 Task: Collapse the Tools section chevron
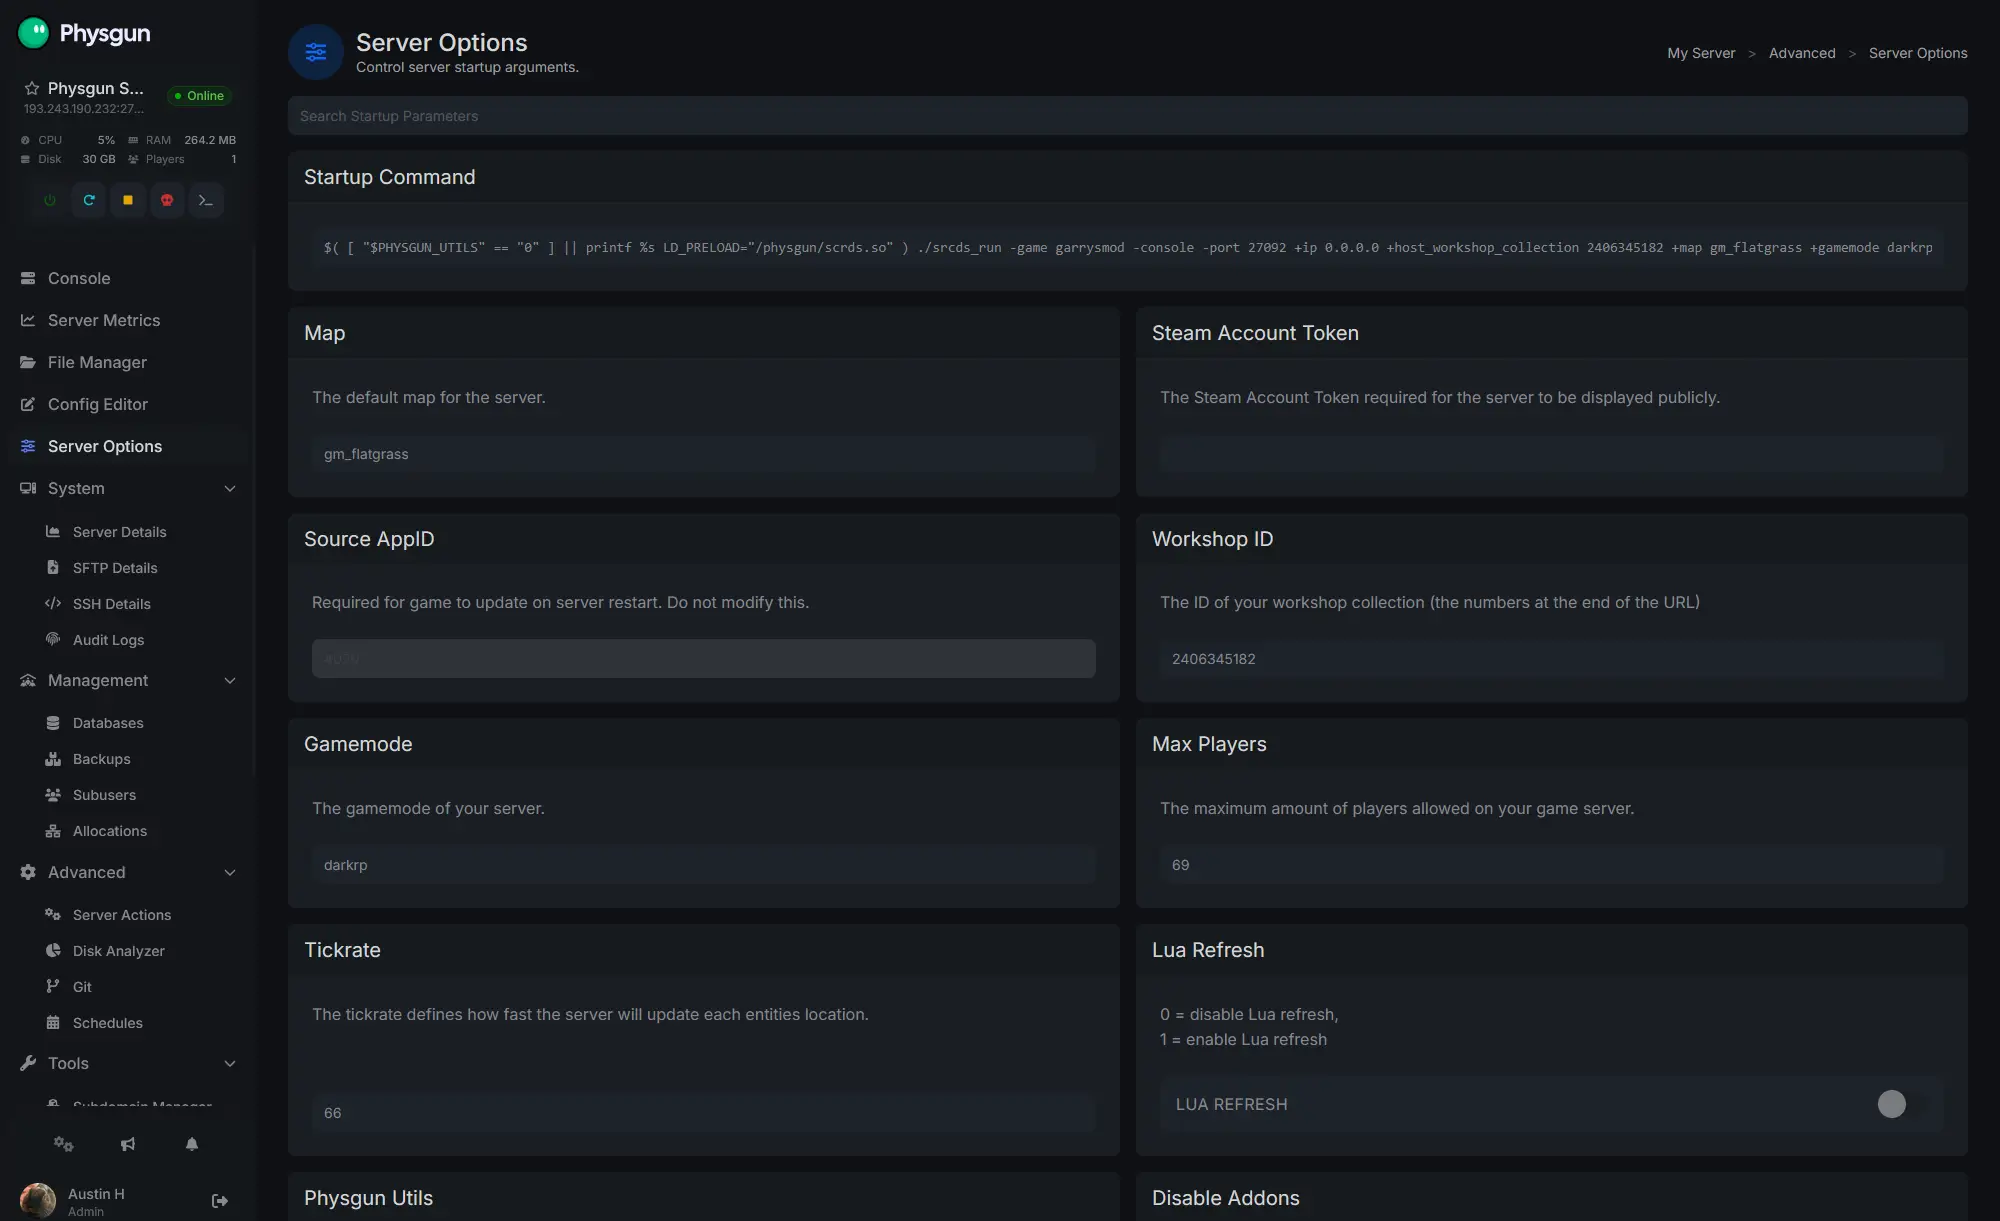click(230, 1064)
